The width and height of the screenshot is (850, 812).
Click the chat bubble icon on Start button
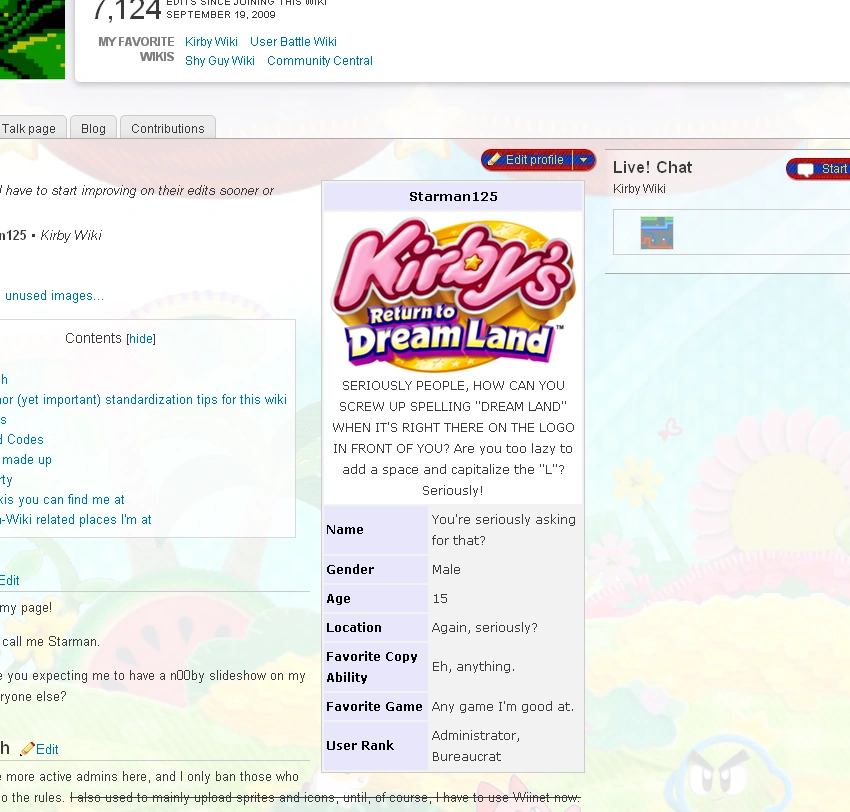pos(805,169)
